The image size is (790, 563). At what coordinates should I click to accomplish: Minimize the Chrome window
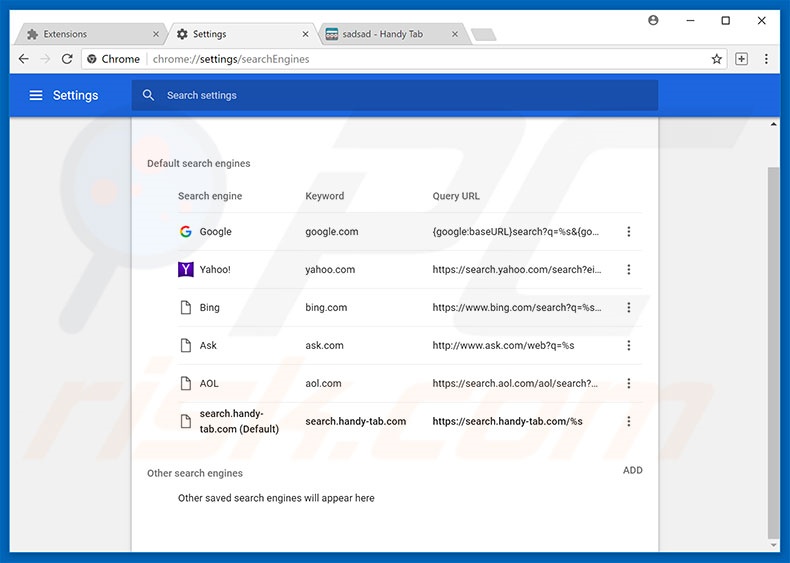click(690, 20)
